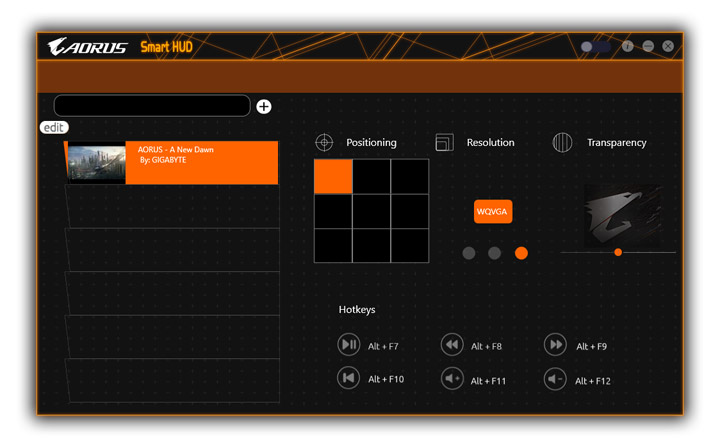Image resolution: width=720 pixels, height=448 pixels.
Task: Choose the second gray resolution dot
Action: coord(495,253)
